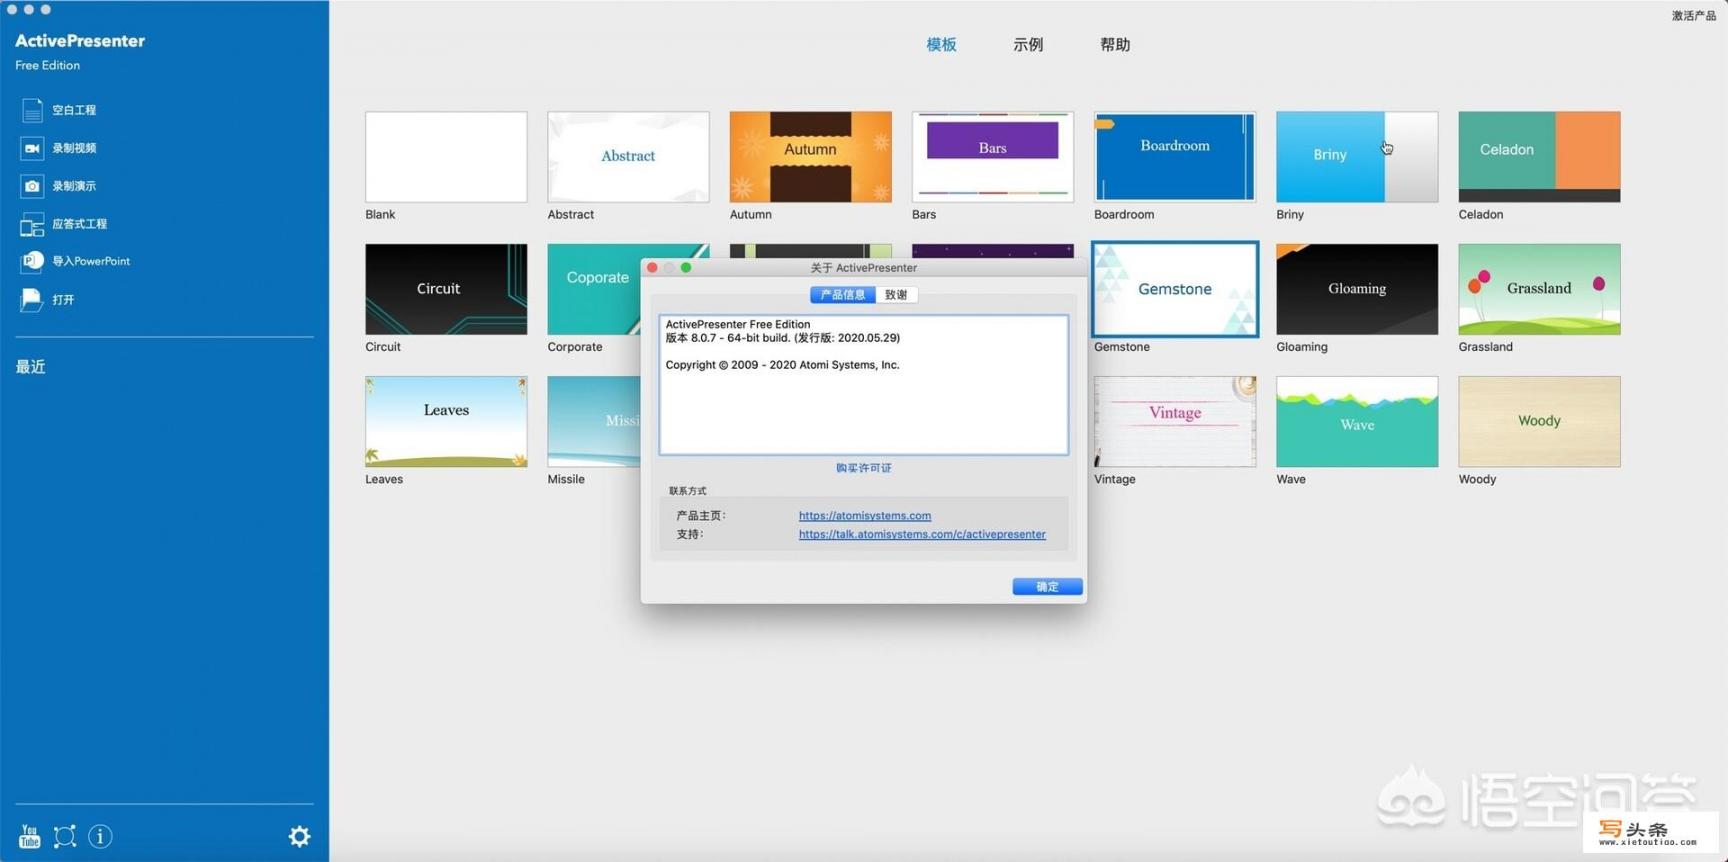
Task: Switch to the 帮助 help tab
Action: click(1115, 44)
